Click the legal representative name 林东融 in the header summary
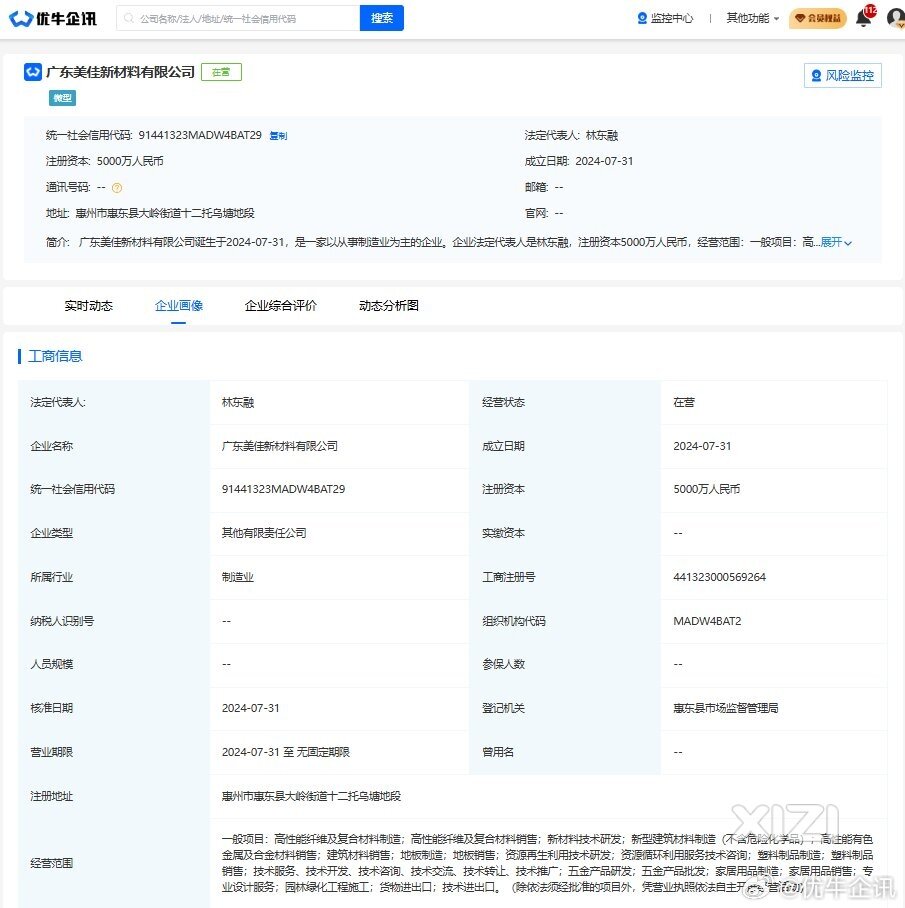 [x=602, y=136]
